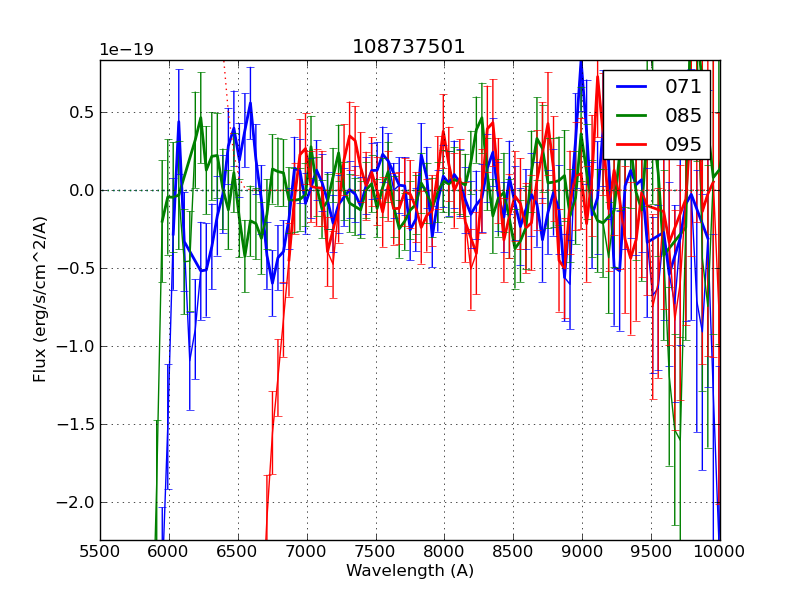Click the 1e-19 exponent label
This screenshot has height=600, width=800.
[126, 49]
